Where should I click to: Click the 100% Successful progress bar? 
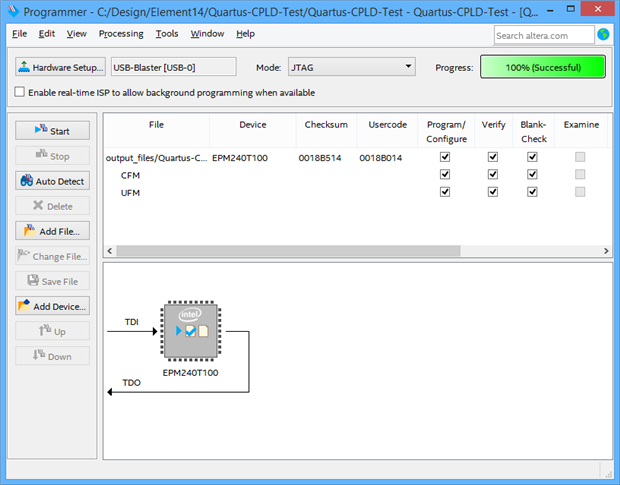(543, 67)
